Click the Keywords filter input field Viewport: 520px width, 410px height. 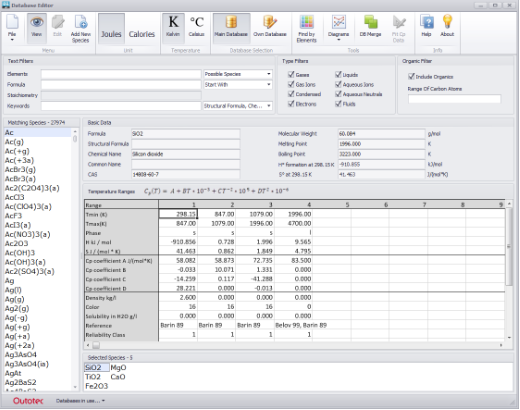(x=121, y=106)
